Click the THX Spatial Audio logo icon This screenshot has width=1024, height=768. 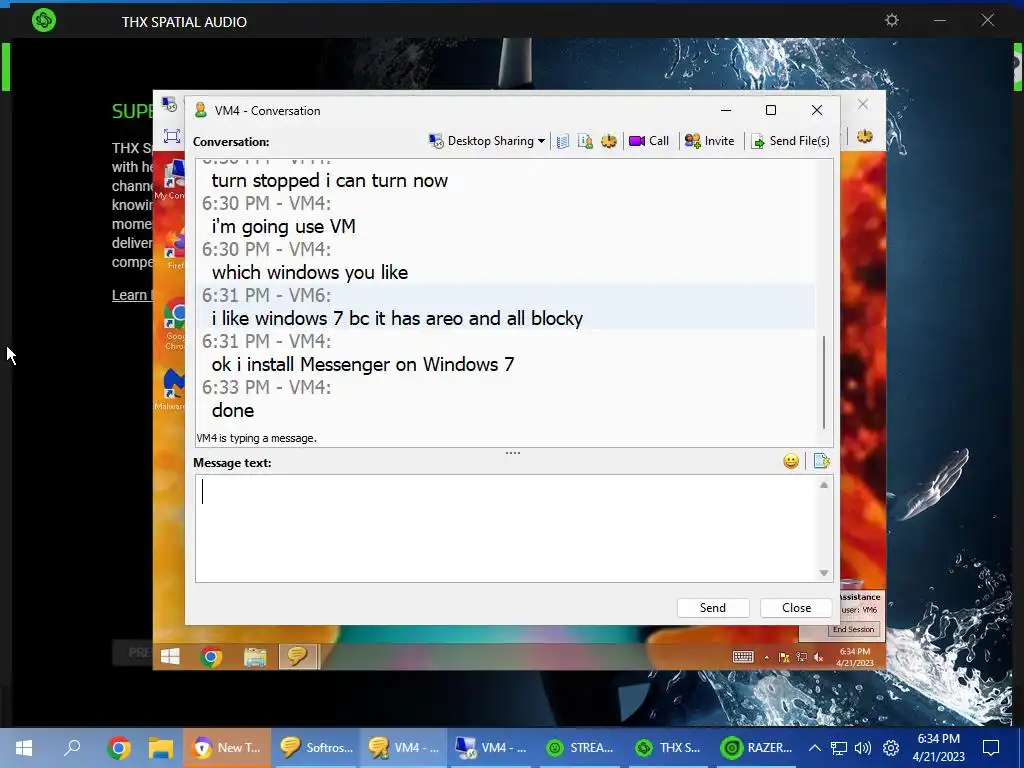pyautogui.click(x=44, y=20)
